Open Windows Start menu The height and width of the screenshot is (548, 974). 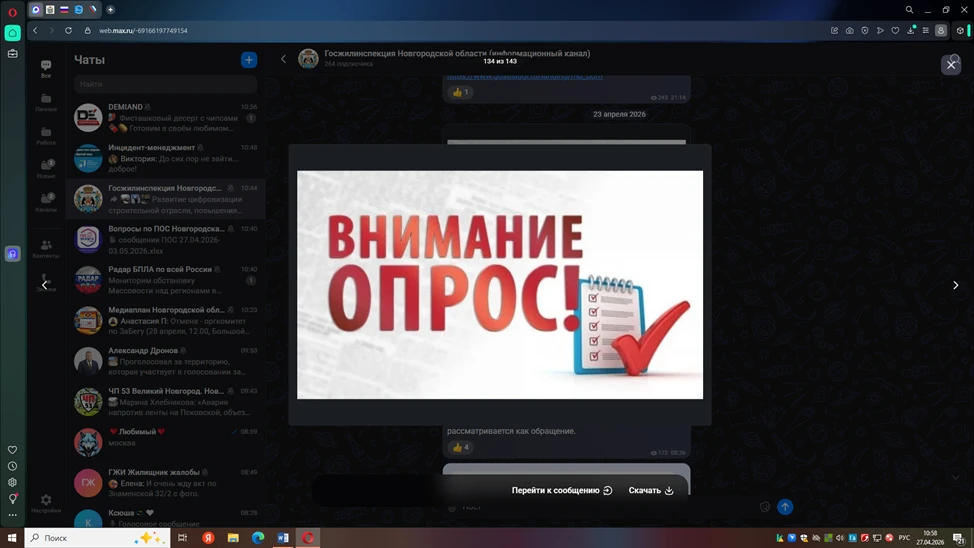coord(12,537)
